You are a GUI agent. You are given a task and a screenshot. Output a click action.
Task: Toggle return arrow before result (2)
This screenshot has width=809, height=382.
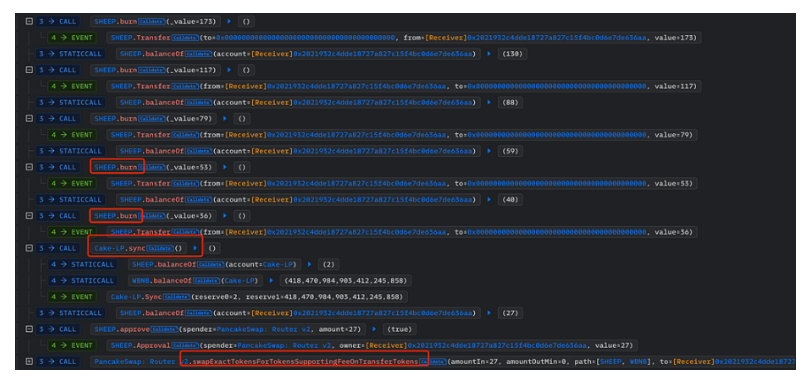[x=309, y=264]
